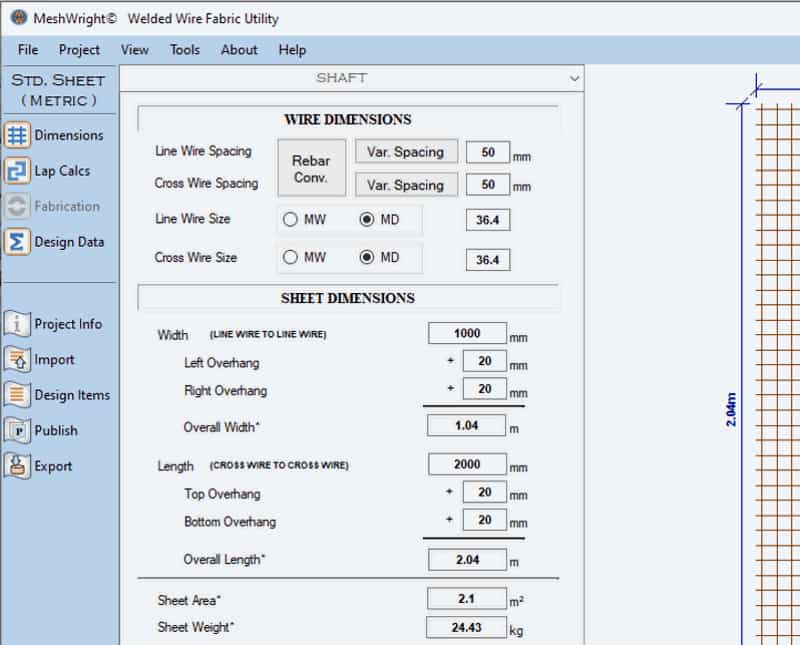800x645 pixels.
Task: Click the Publish icon
Action: coord(17,431)
